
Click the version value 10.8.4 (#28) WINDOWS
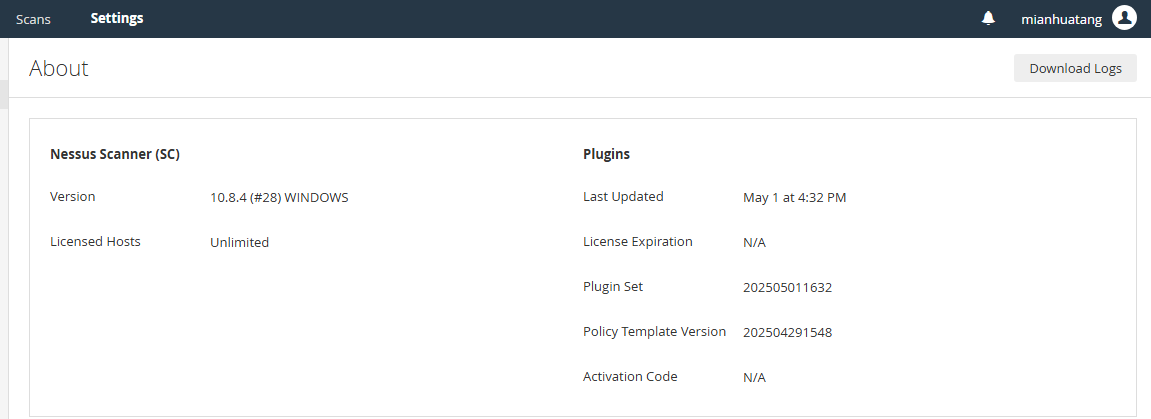(x=279, y=197)
